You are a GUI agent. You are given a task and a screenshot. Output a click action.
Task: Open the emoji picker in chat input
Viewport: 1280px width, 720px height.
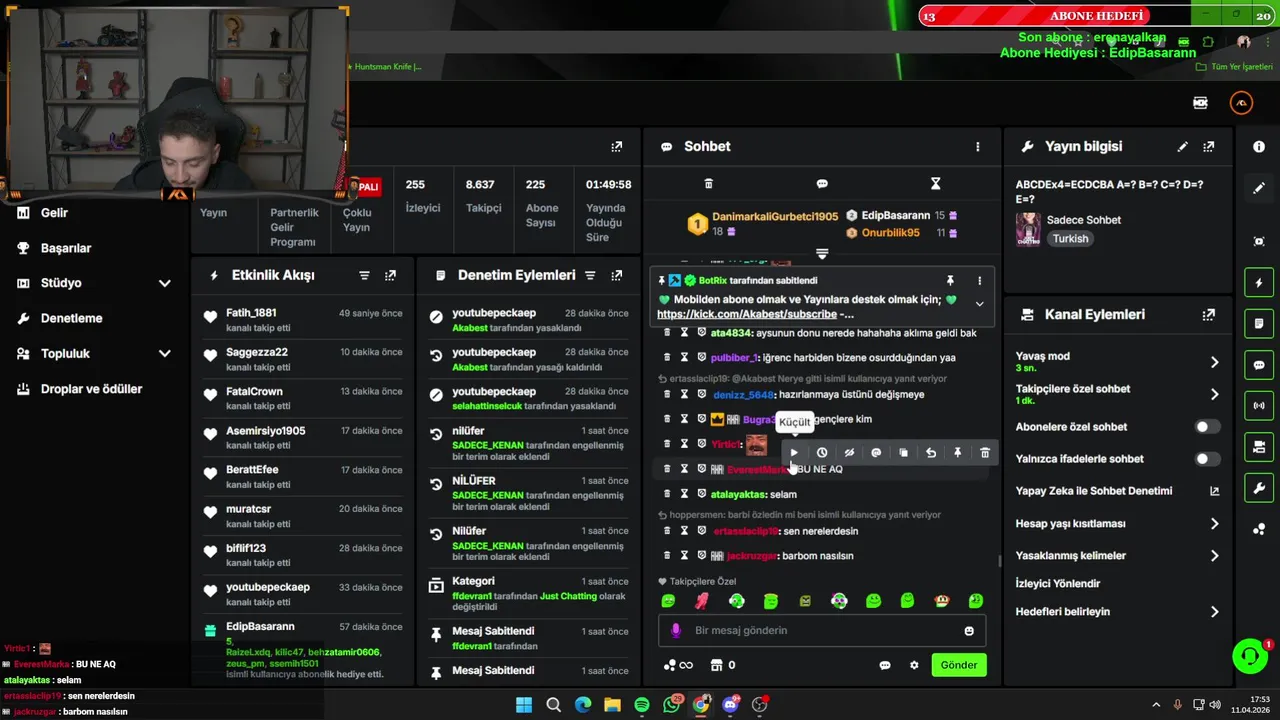tap(969, 631)
